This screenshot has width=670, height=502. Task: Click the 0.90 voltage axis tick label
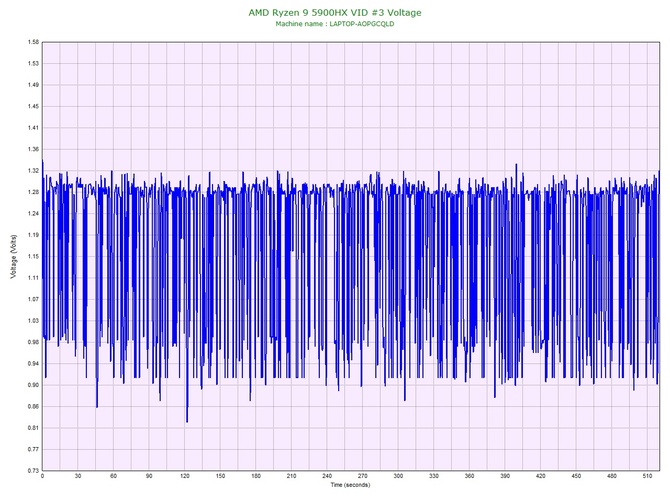click(32, 385)
